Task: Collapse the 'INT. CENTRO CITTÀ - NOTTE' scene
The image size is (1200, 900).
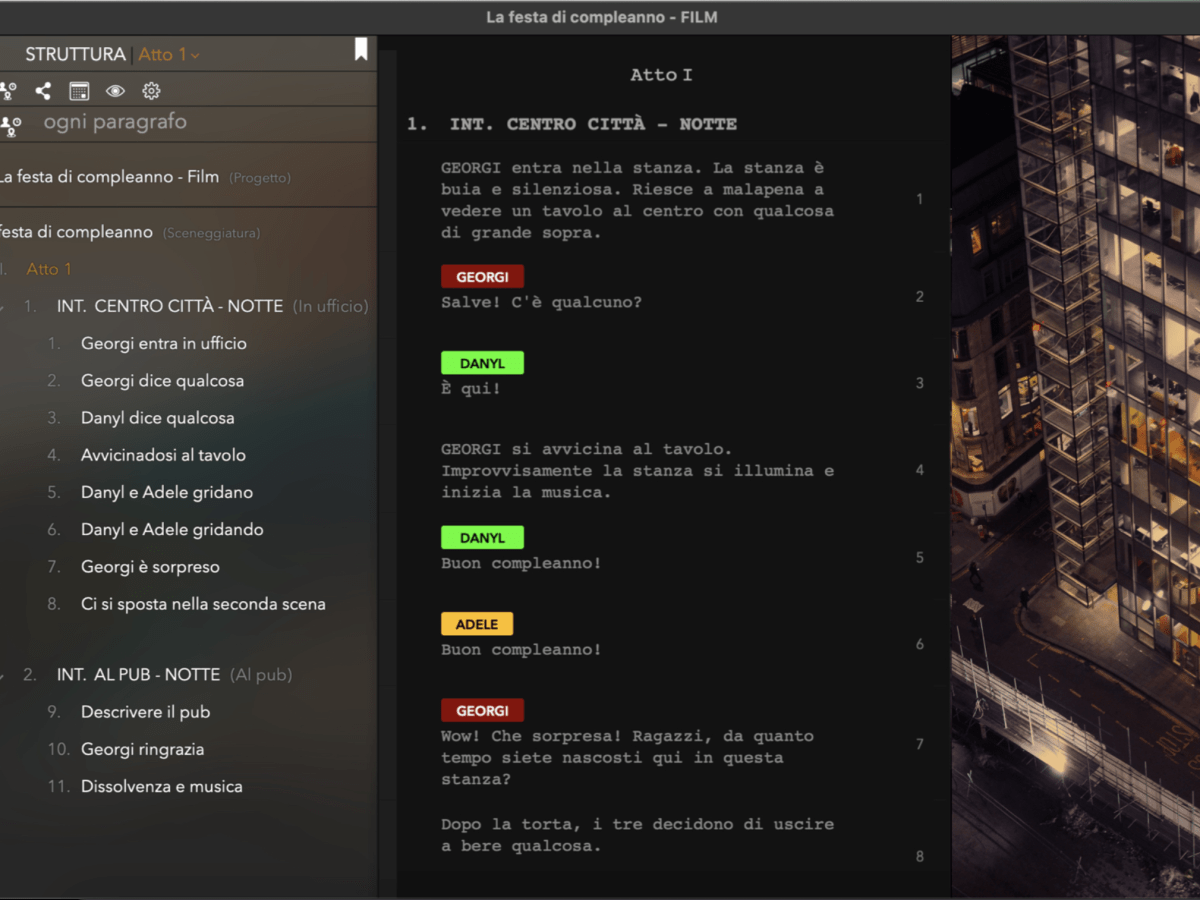Action: [x=3, y=307]
